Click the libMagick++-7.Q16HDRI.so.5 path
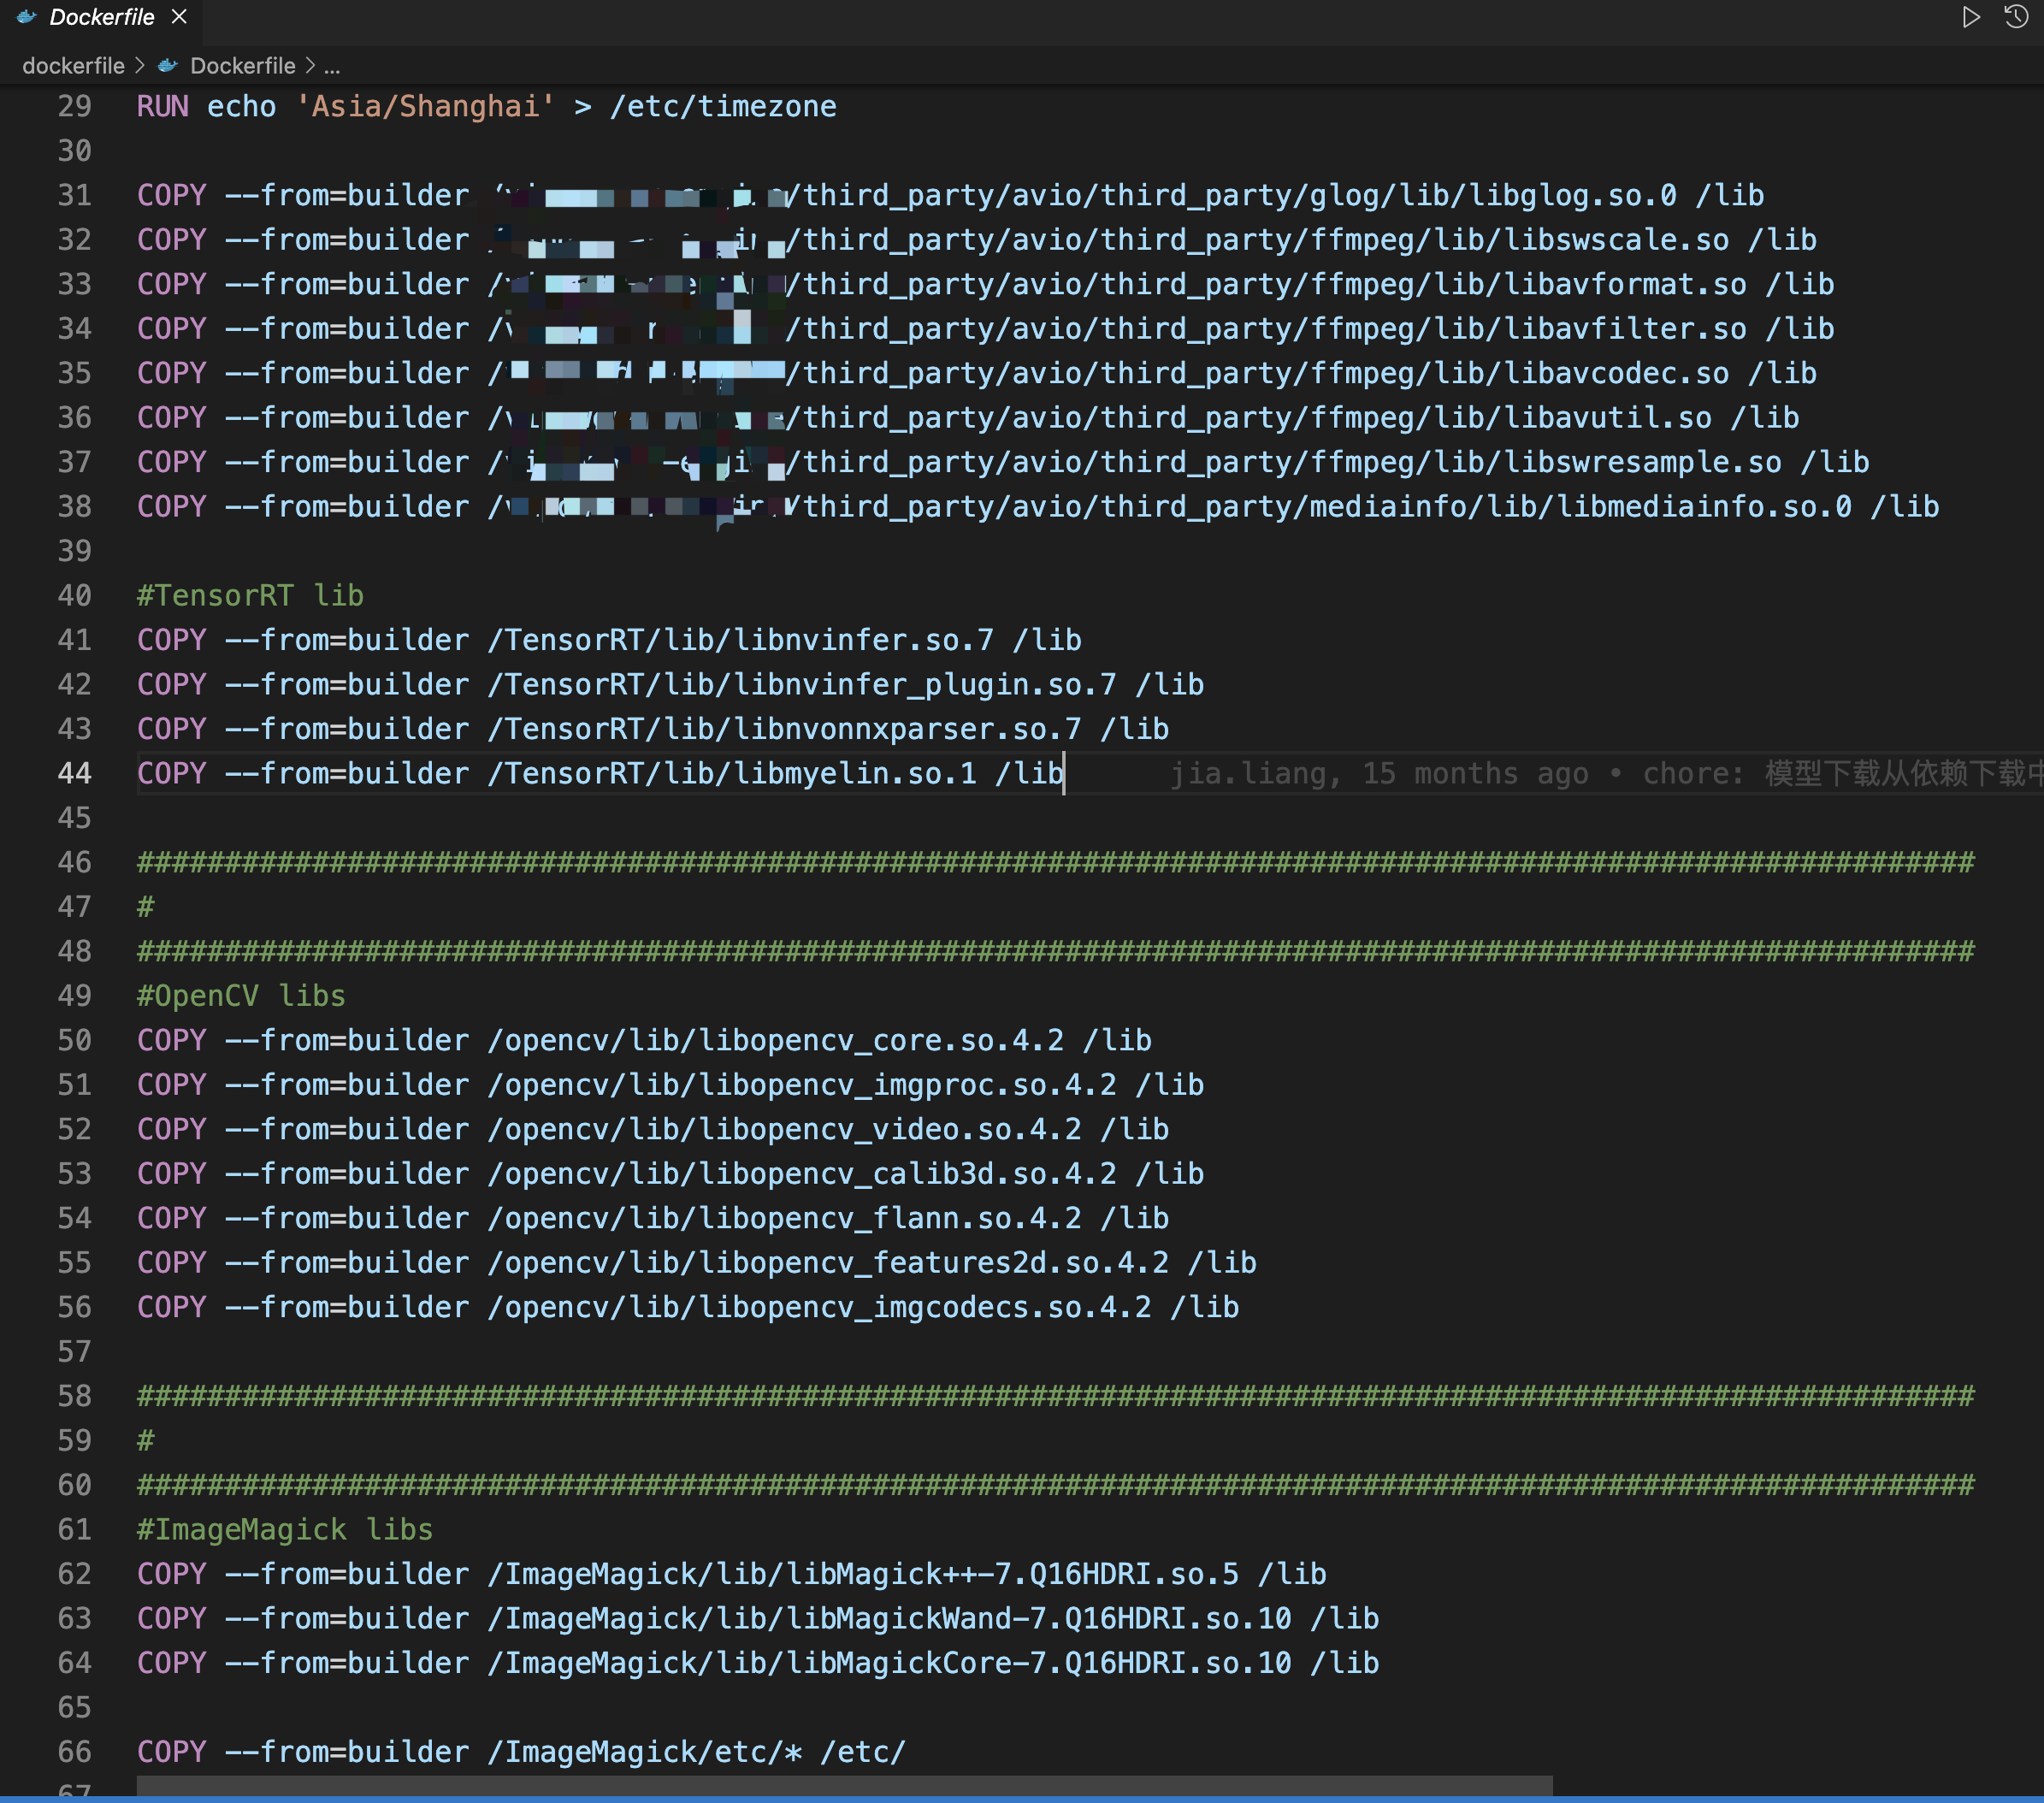2044x1803 pixels. [863, 1575]
